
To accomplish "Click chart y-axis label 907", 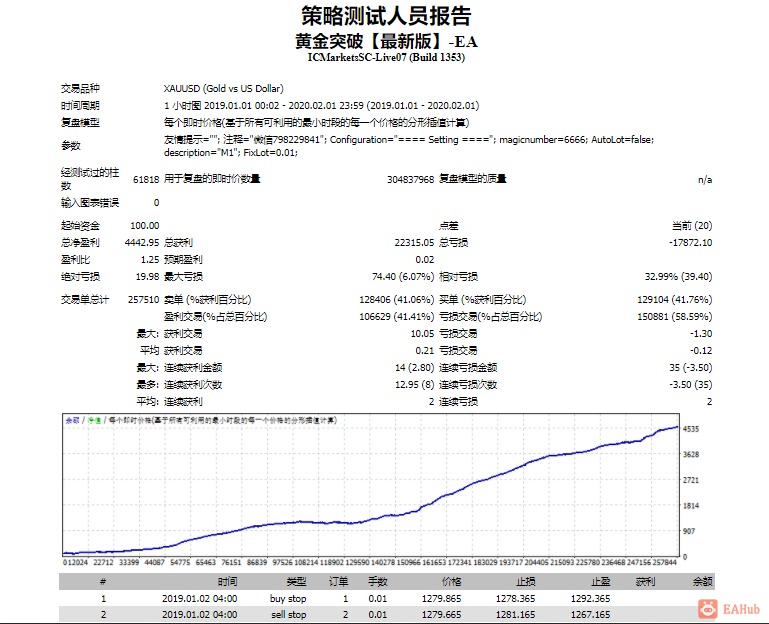I will point(689,531).
